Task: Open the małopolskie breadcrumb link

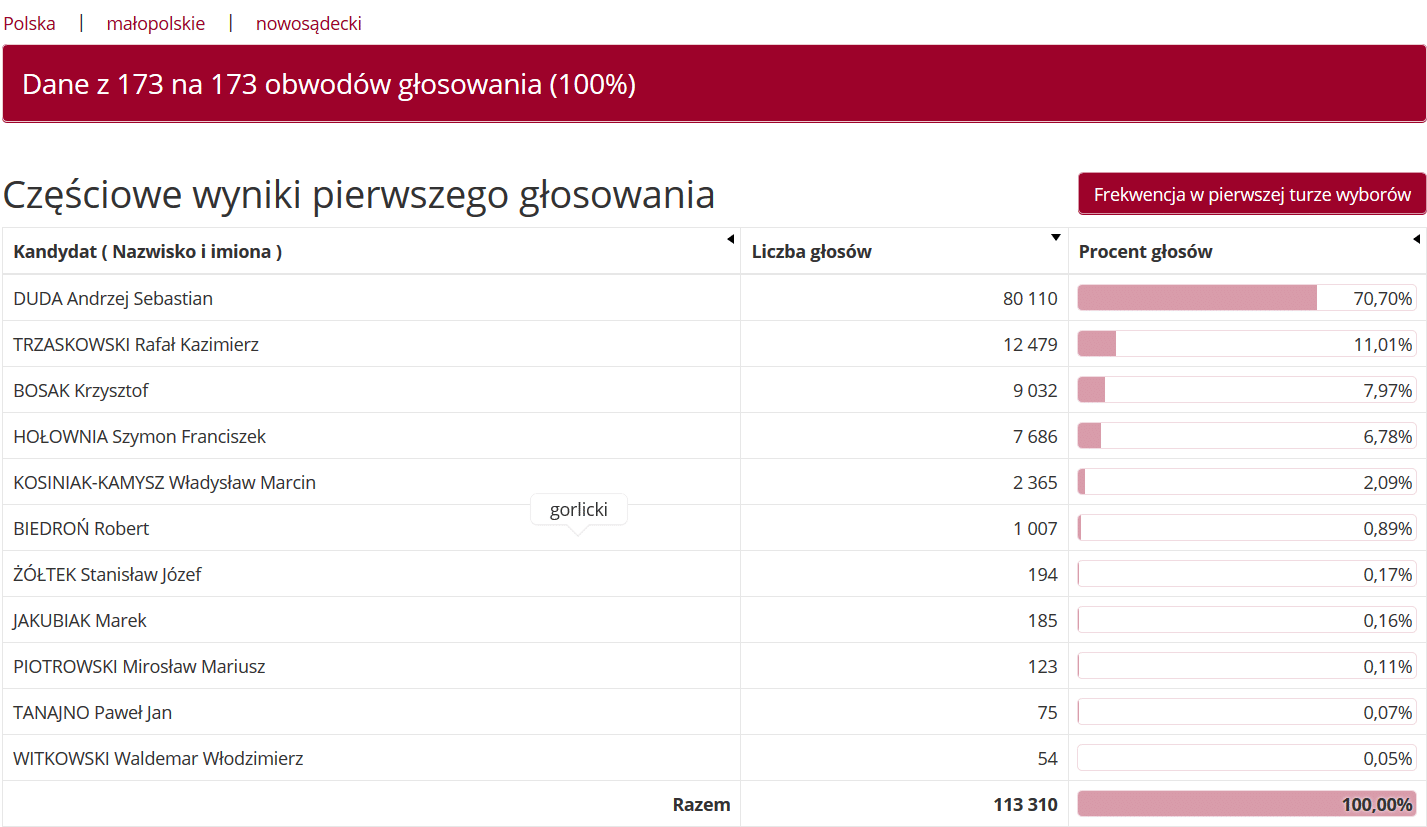Action: click(x=156, y=24)
